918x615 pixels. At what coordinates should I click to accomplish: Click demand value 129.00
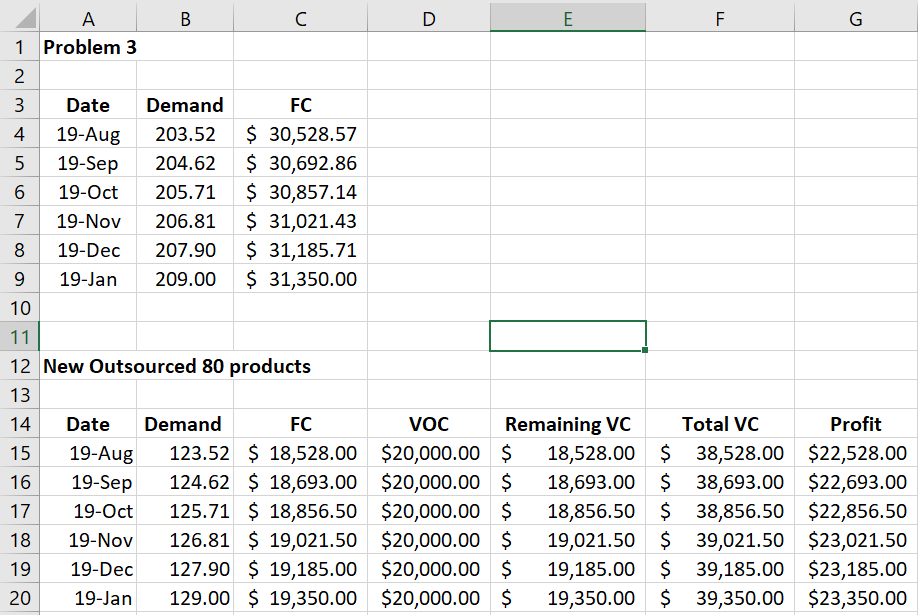185,597
